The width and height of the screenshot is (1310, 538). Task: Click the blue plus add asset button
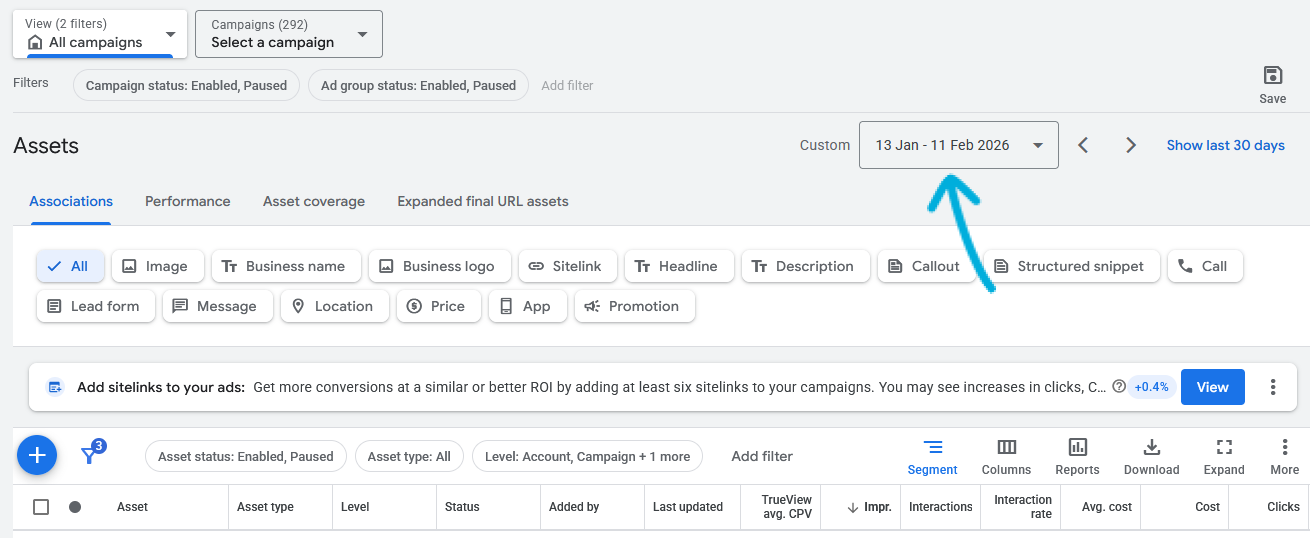pos(37,456)
